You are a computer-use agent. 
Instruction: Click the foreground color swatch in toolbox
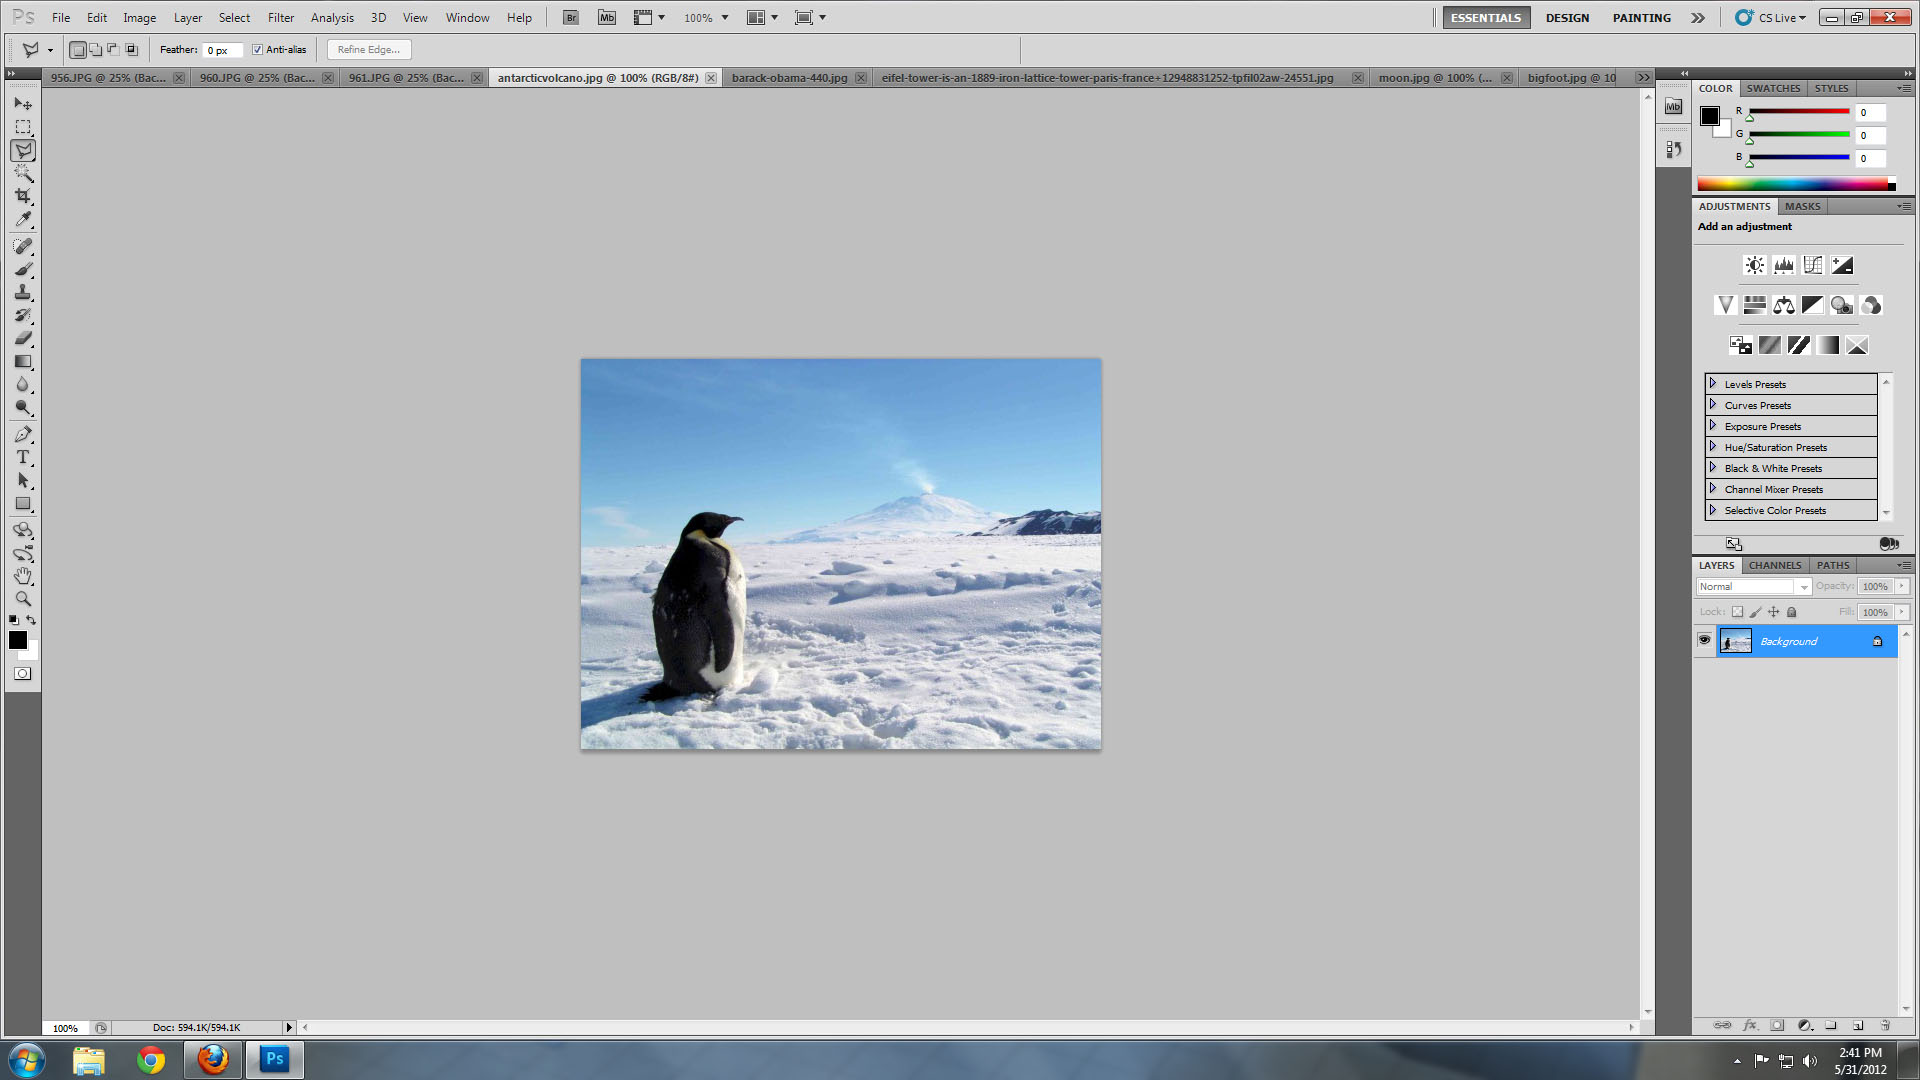[x=17, y=640]
